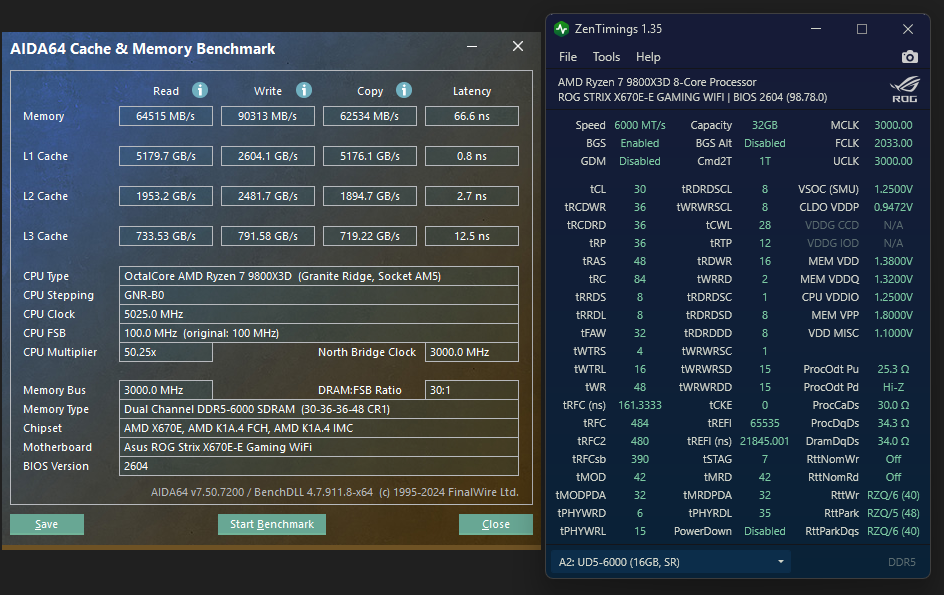944x595 pixels.
Task: Click the L3 Cache Copy value 719.22 GB/s
Action: [x=370, y=236]
